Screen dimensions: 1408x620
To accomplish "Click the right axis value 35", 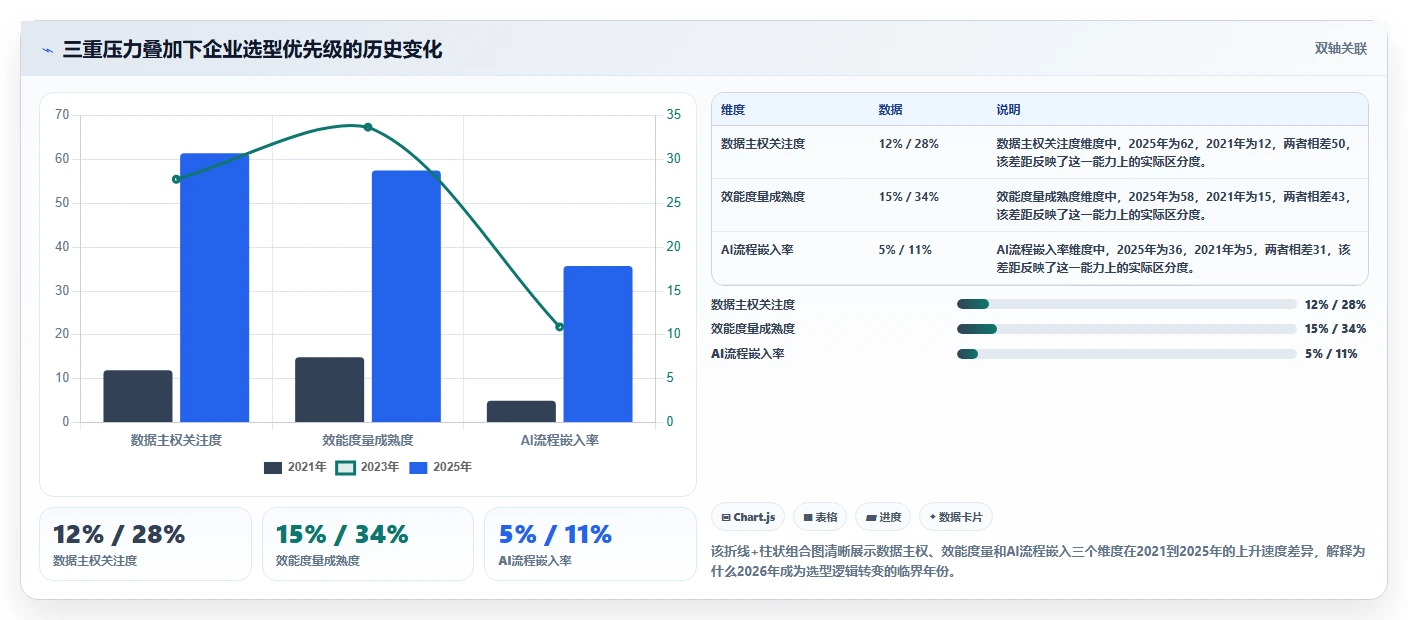I will tap(673, 115).
